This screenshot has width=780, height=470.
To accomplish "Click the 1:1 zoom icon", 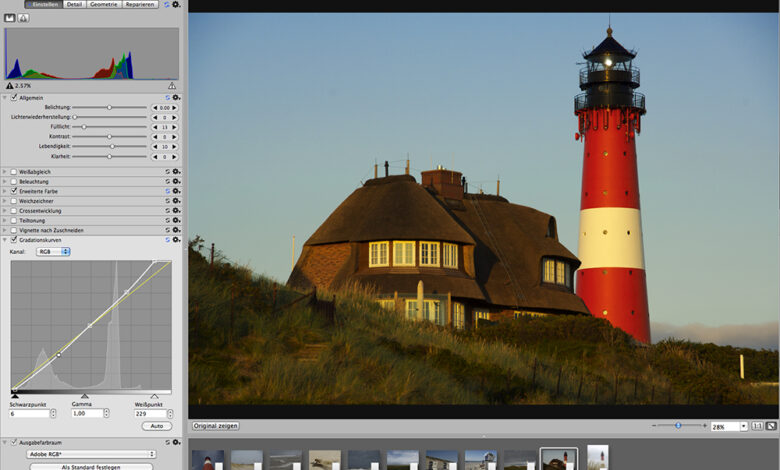I will click(x=756, y=426).
